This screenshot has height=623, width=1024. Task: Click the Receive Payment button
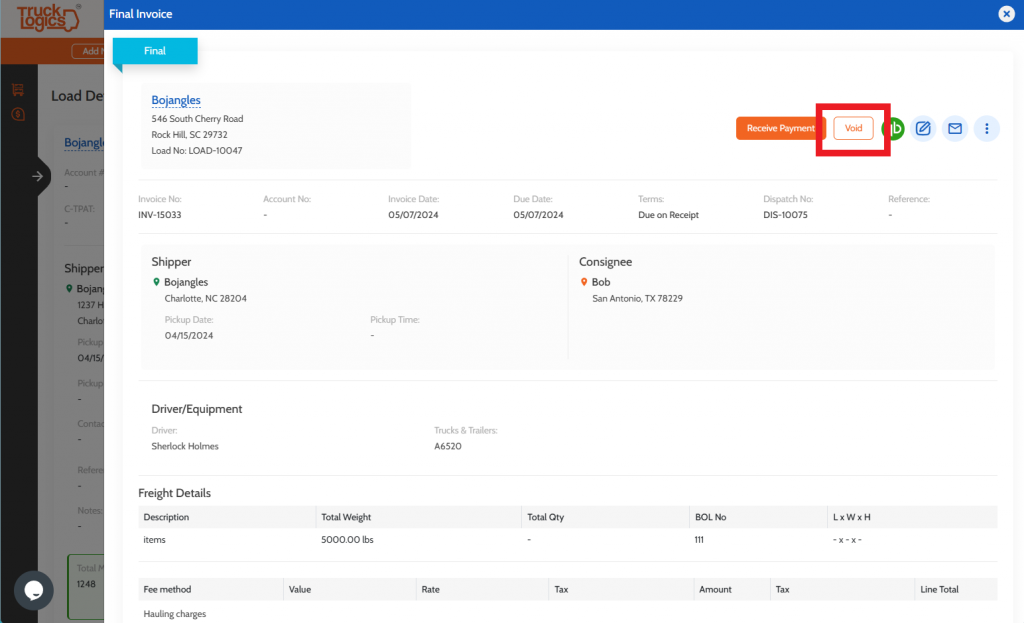(780, 128)
